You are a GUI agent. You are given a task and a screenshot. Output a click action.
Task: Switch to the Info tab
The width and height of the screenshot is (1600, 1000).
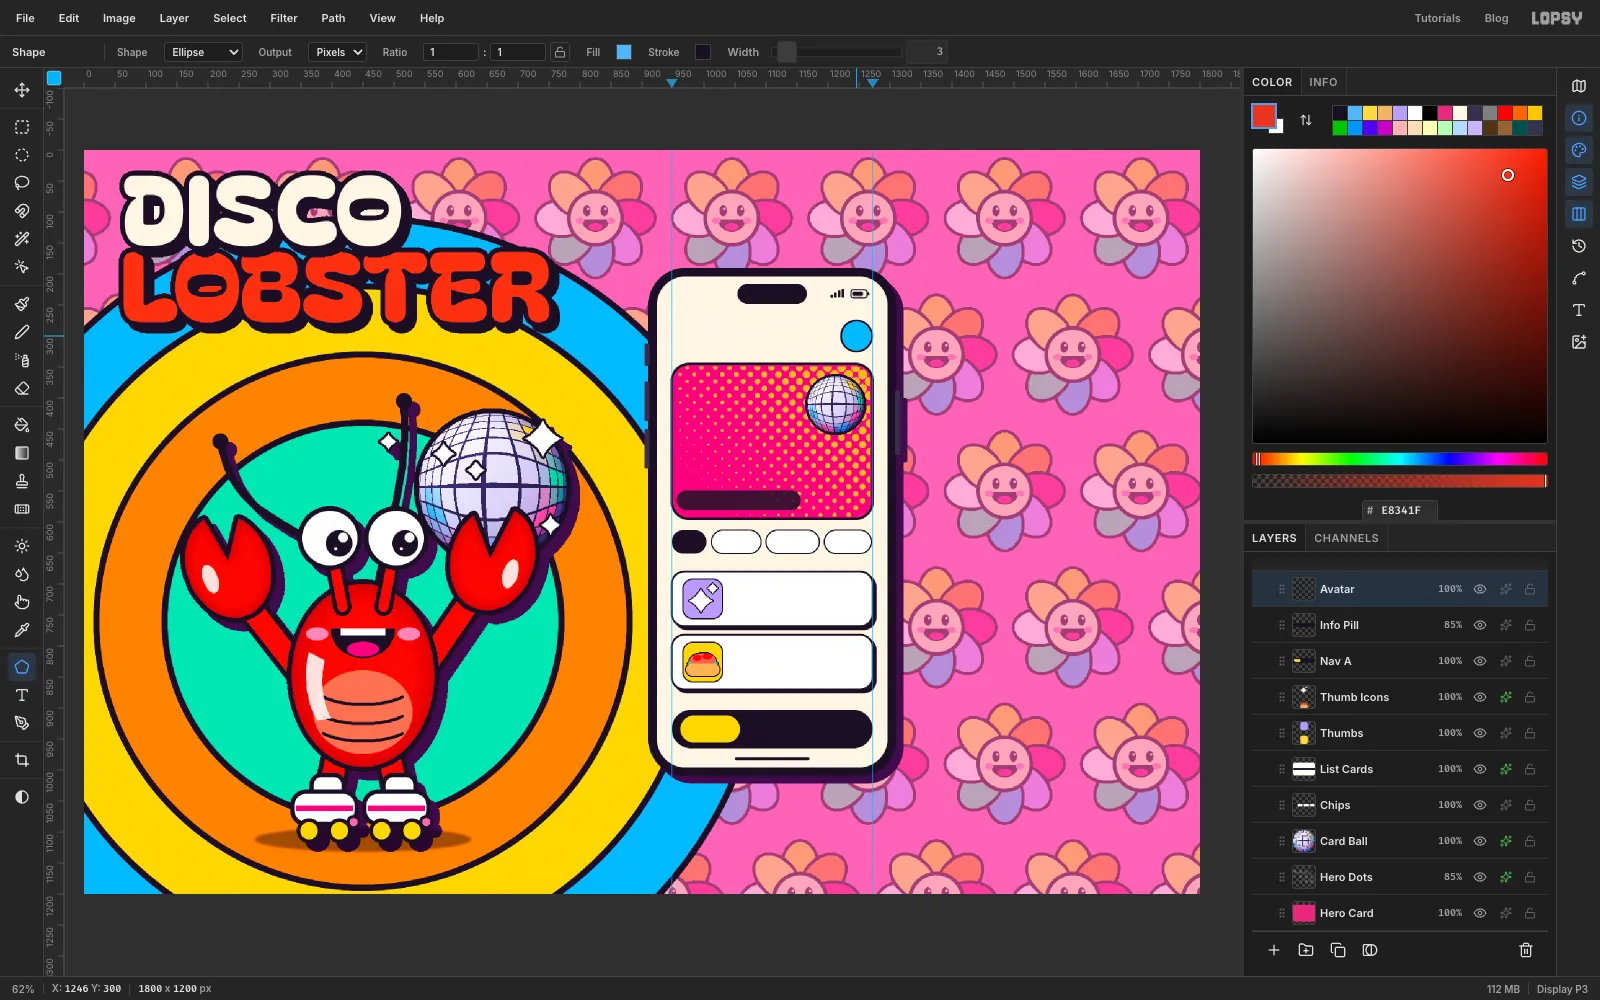(1323, 82)
